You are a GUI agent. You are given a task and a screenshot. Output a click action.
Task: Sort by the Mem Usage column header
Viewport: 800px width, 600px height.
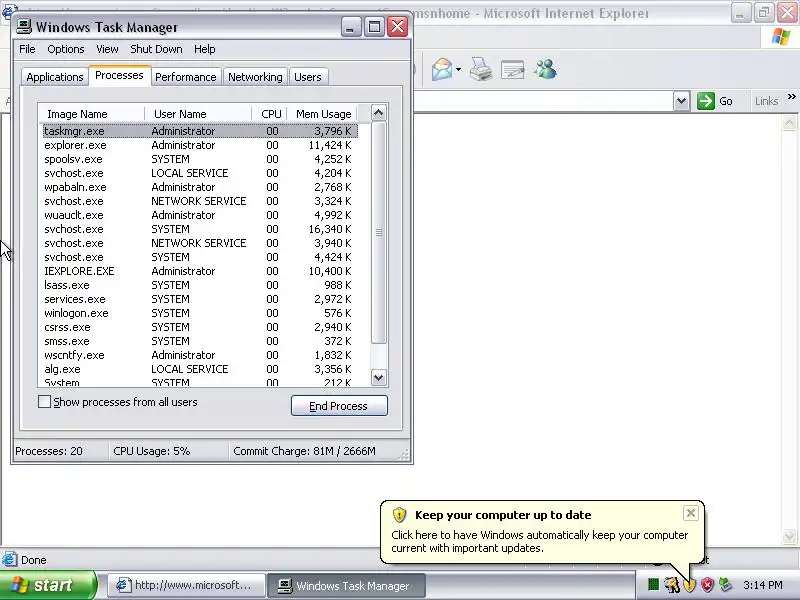click(x=322, y=114)
